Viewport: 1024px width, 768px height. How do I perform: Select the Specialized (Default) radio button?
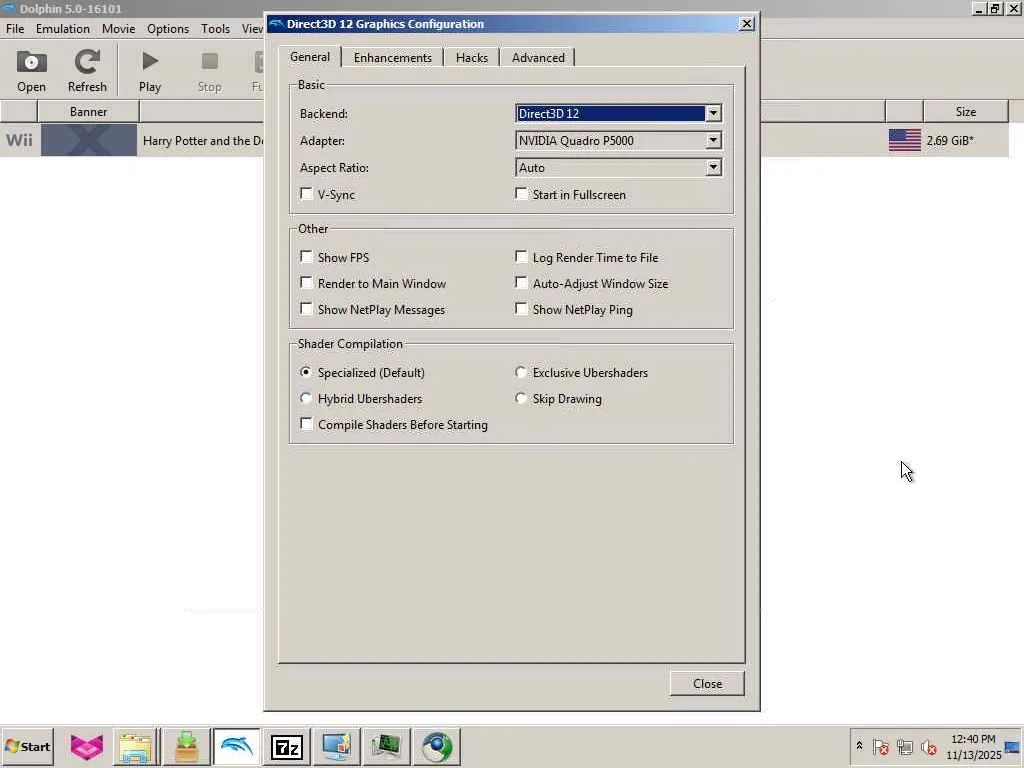coord(306,372)
